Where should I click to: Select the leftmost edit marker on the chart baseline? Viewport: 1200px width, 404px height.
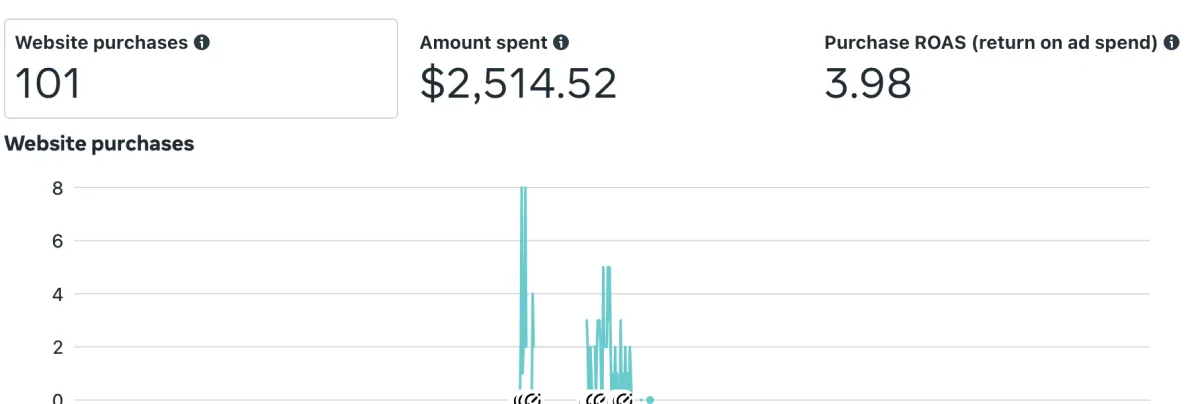coord(527,399)
